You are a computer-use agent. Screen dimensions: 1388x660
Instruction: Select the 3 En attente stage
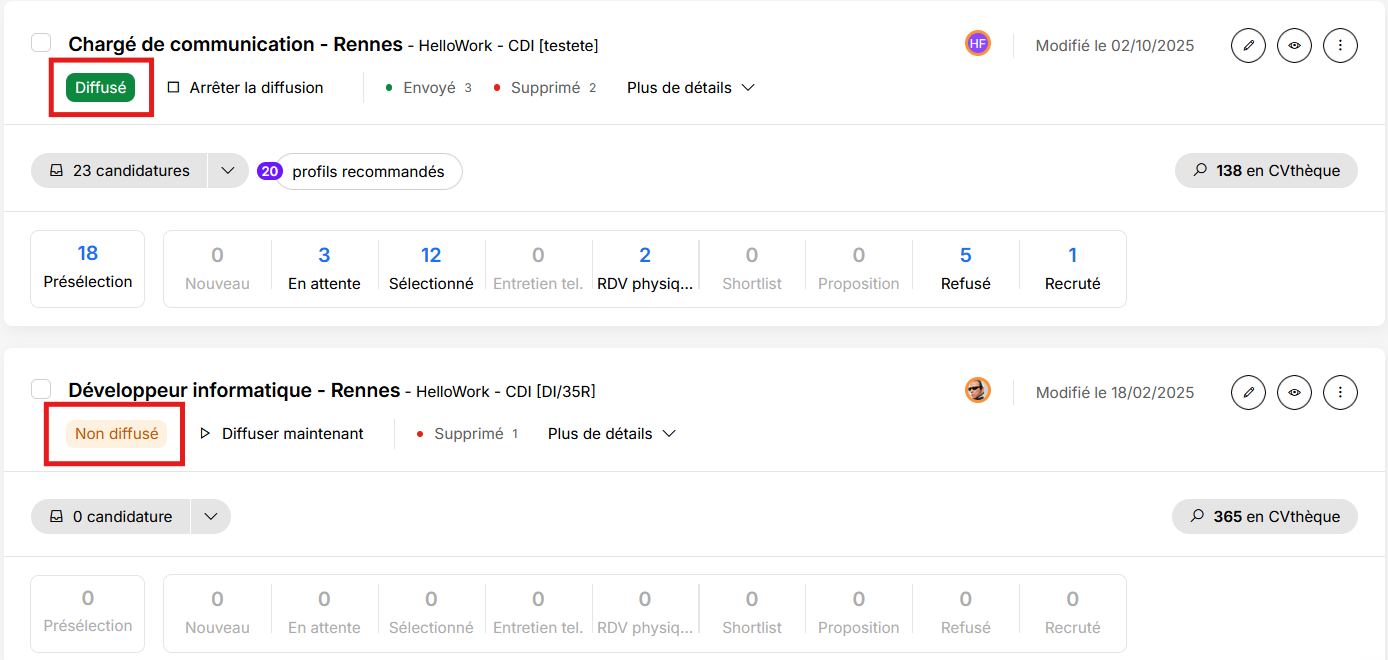coord(324,269)
